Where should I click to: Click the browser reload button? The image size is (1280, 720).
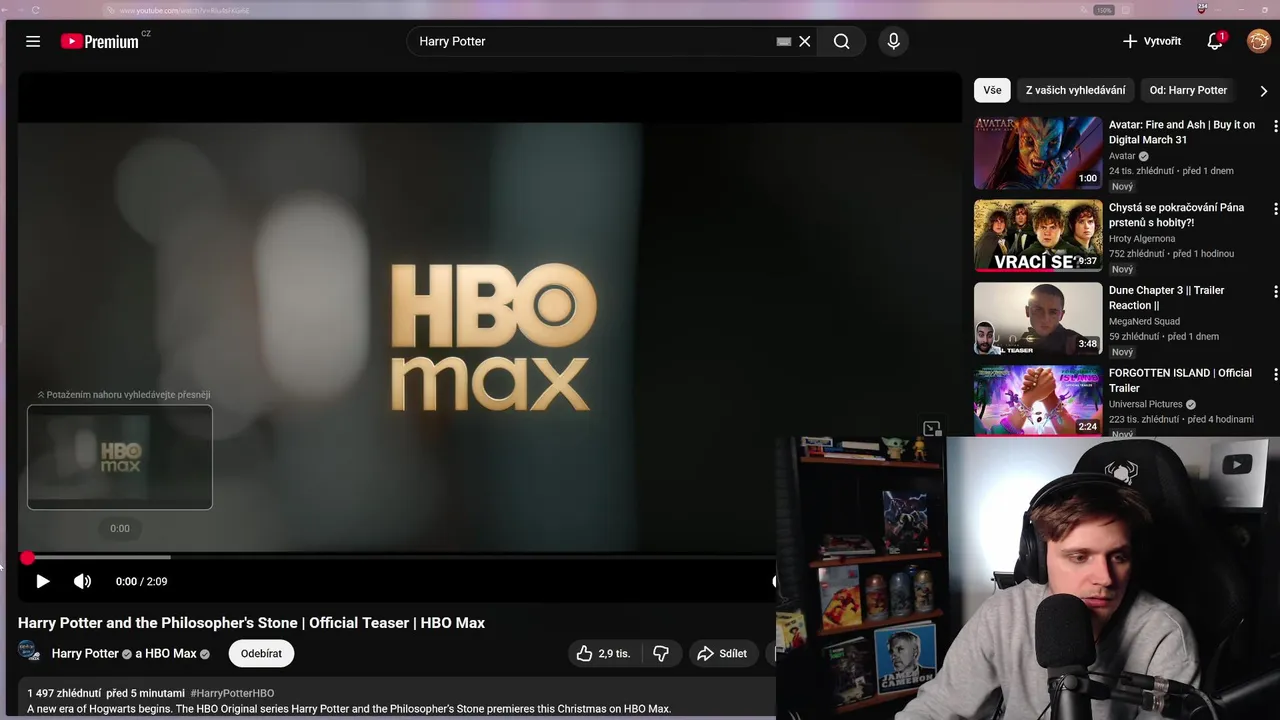tap(36, 10)
